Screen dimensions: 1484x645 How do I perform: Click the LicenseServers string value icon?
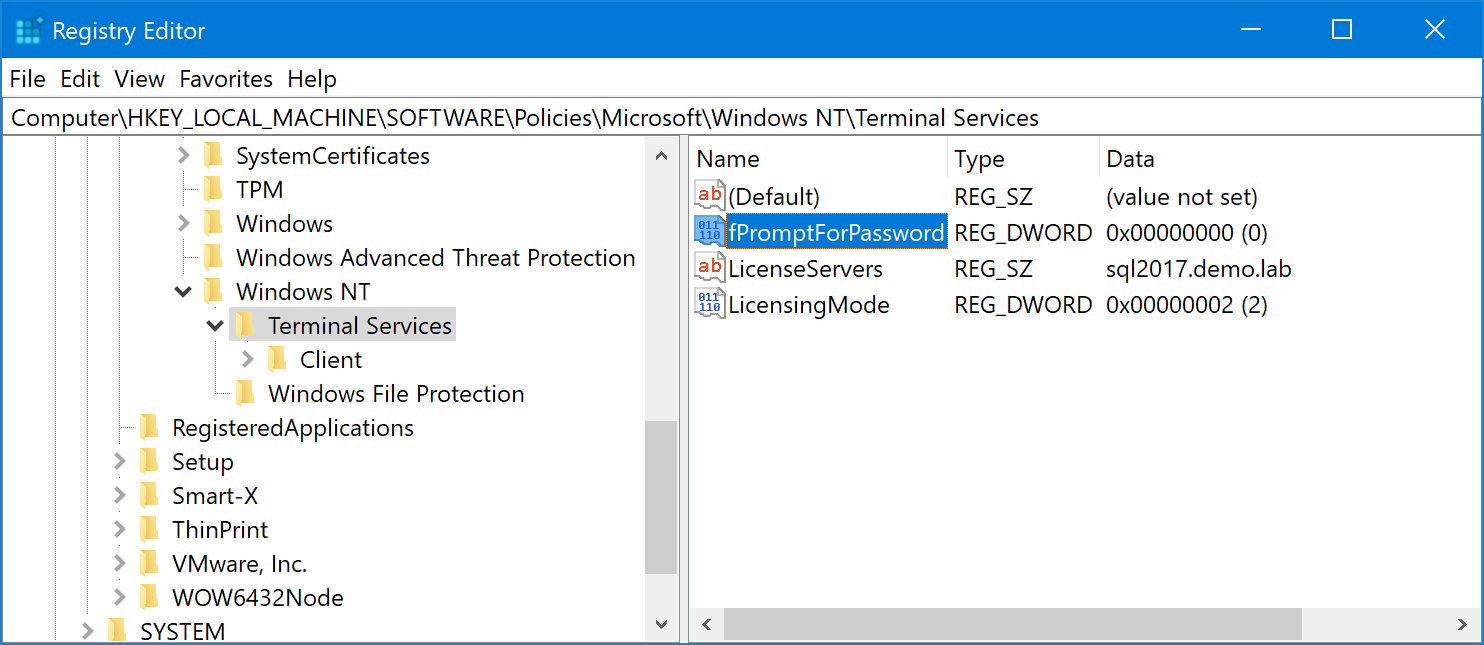[709, 269]
